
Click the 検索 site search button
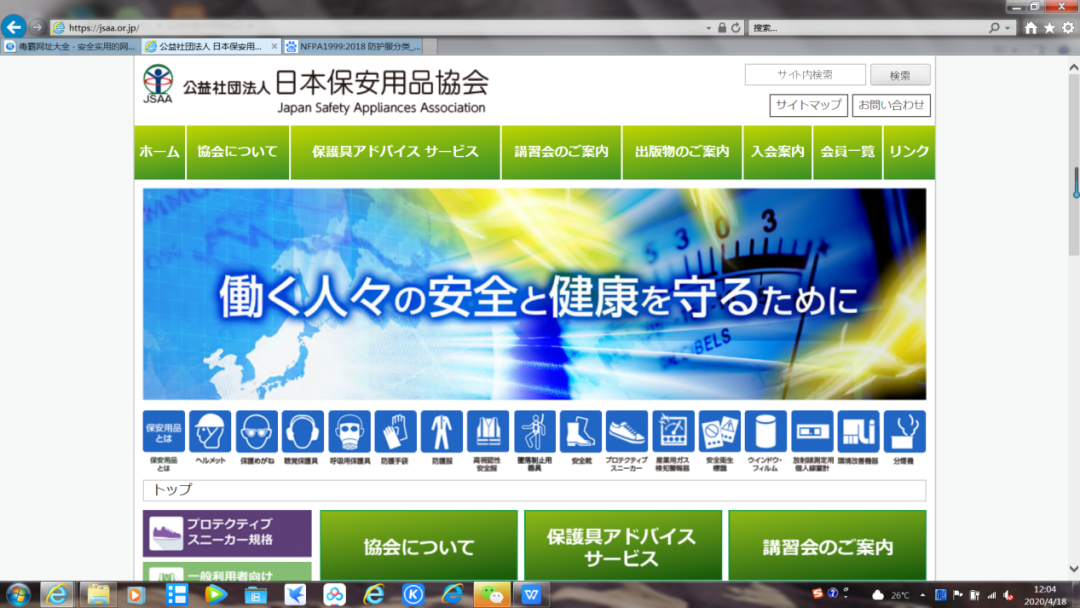tap(900, 75)
